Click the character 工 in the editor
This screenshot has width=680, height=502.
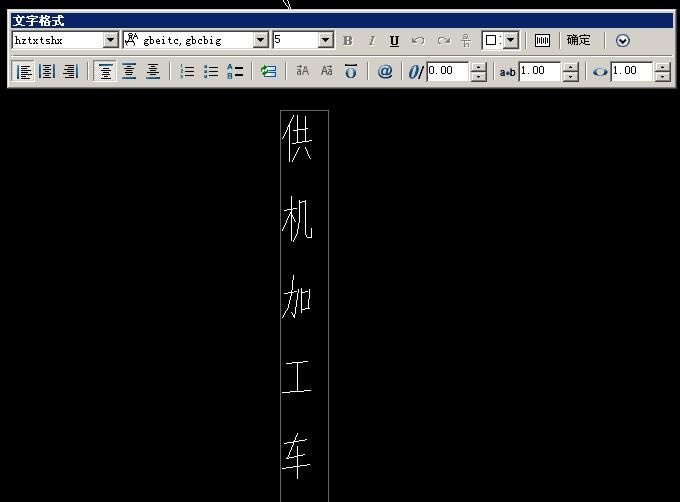297,377
